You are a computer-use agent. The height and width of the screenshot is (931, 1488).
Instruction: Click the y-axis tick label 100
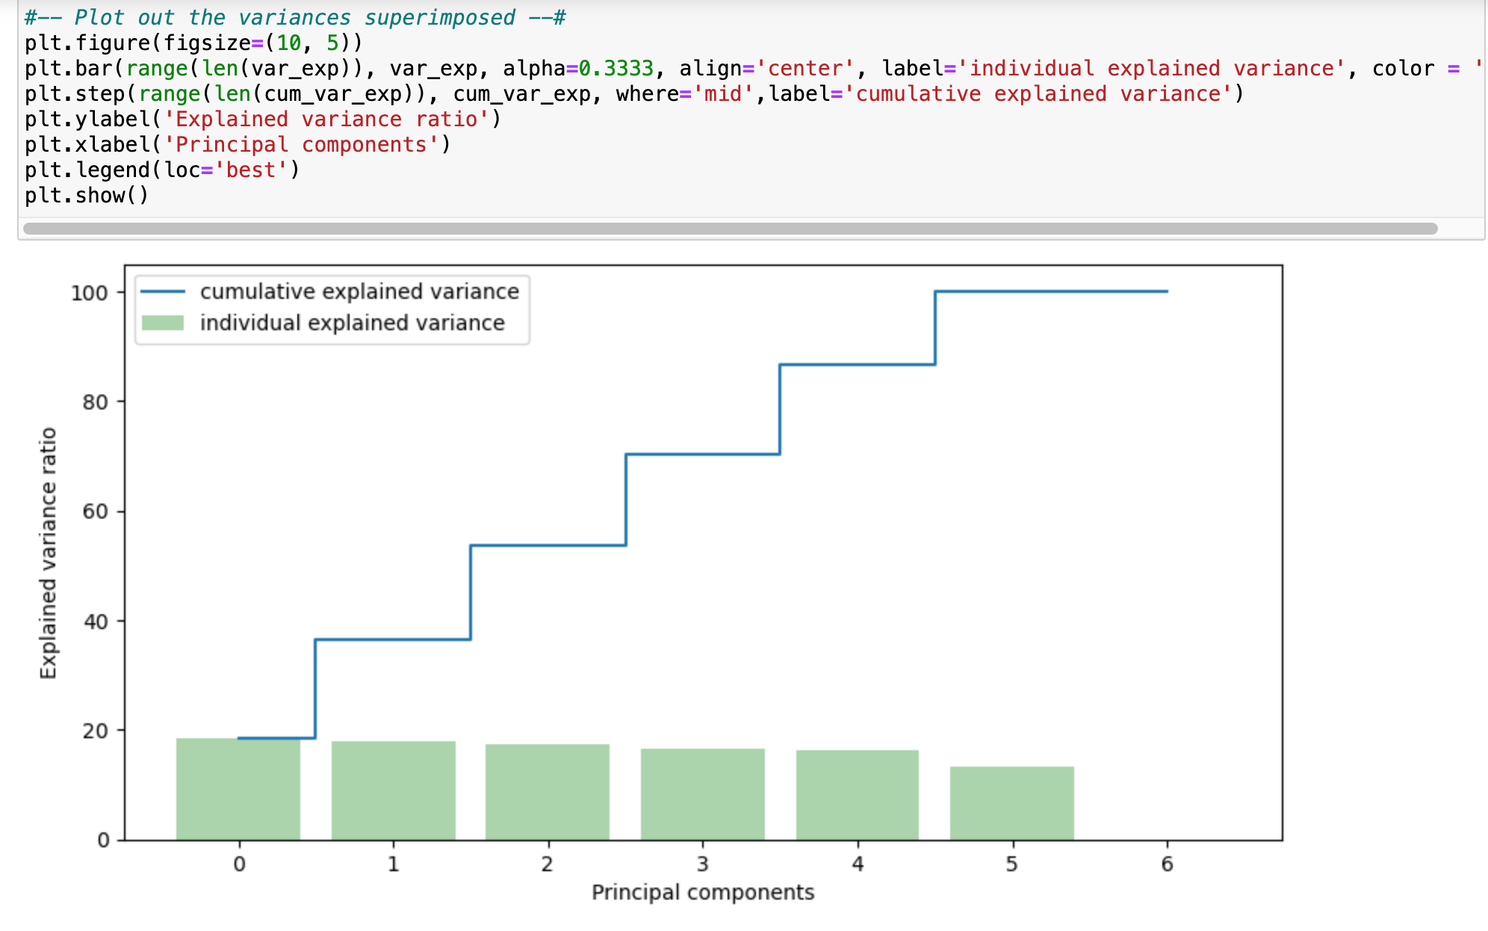click(88, 293)
